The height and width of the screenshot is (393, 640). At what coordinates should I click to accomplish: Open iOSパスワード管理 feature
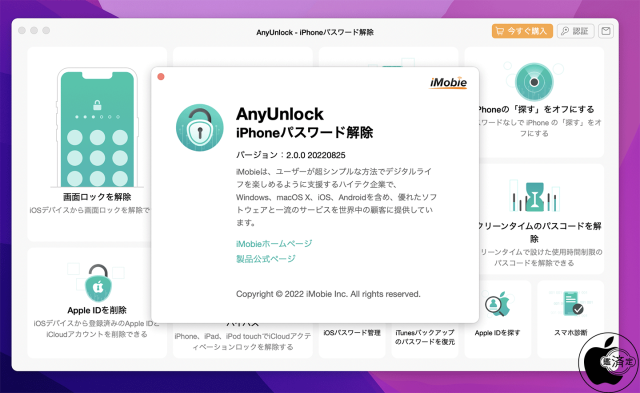(x=352, y=333)
